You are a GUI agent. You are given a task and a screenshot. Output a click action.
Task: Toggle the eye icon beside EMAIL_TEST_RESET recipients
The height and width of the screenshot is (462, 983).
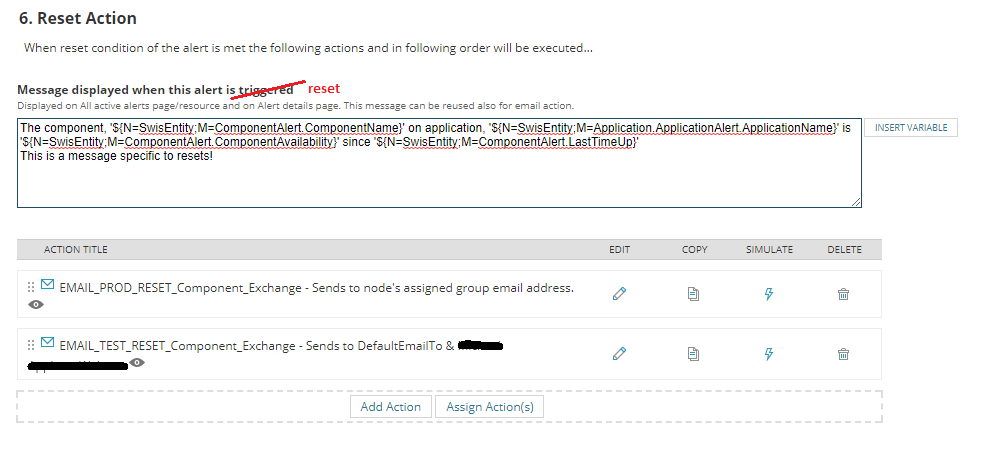(x=137, y=363)
